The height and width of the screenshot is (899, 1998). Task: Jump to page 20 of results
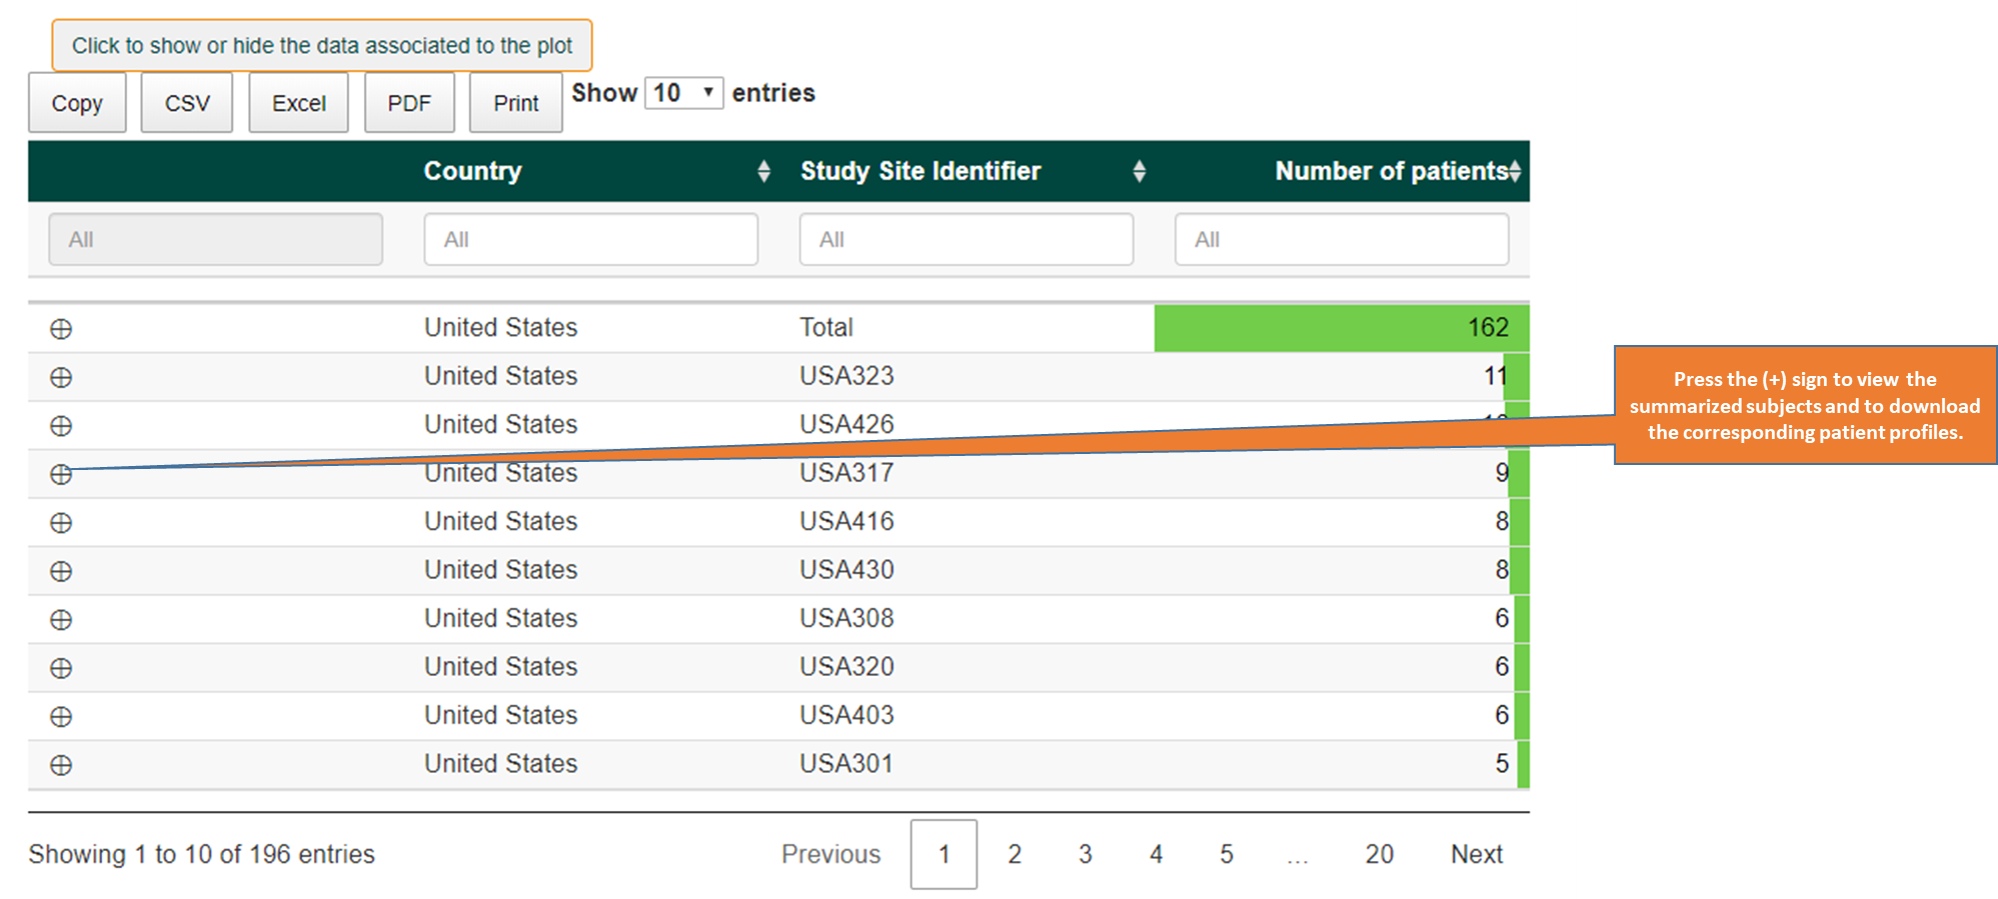[x=1379, y=854]
